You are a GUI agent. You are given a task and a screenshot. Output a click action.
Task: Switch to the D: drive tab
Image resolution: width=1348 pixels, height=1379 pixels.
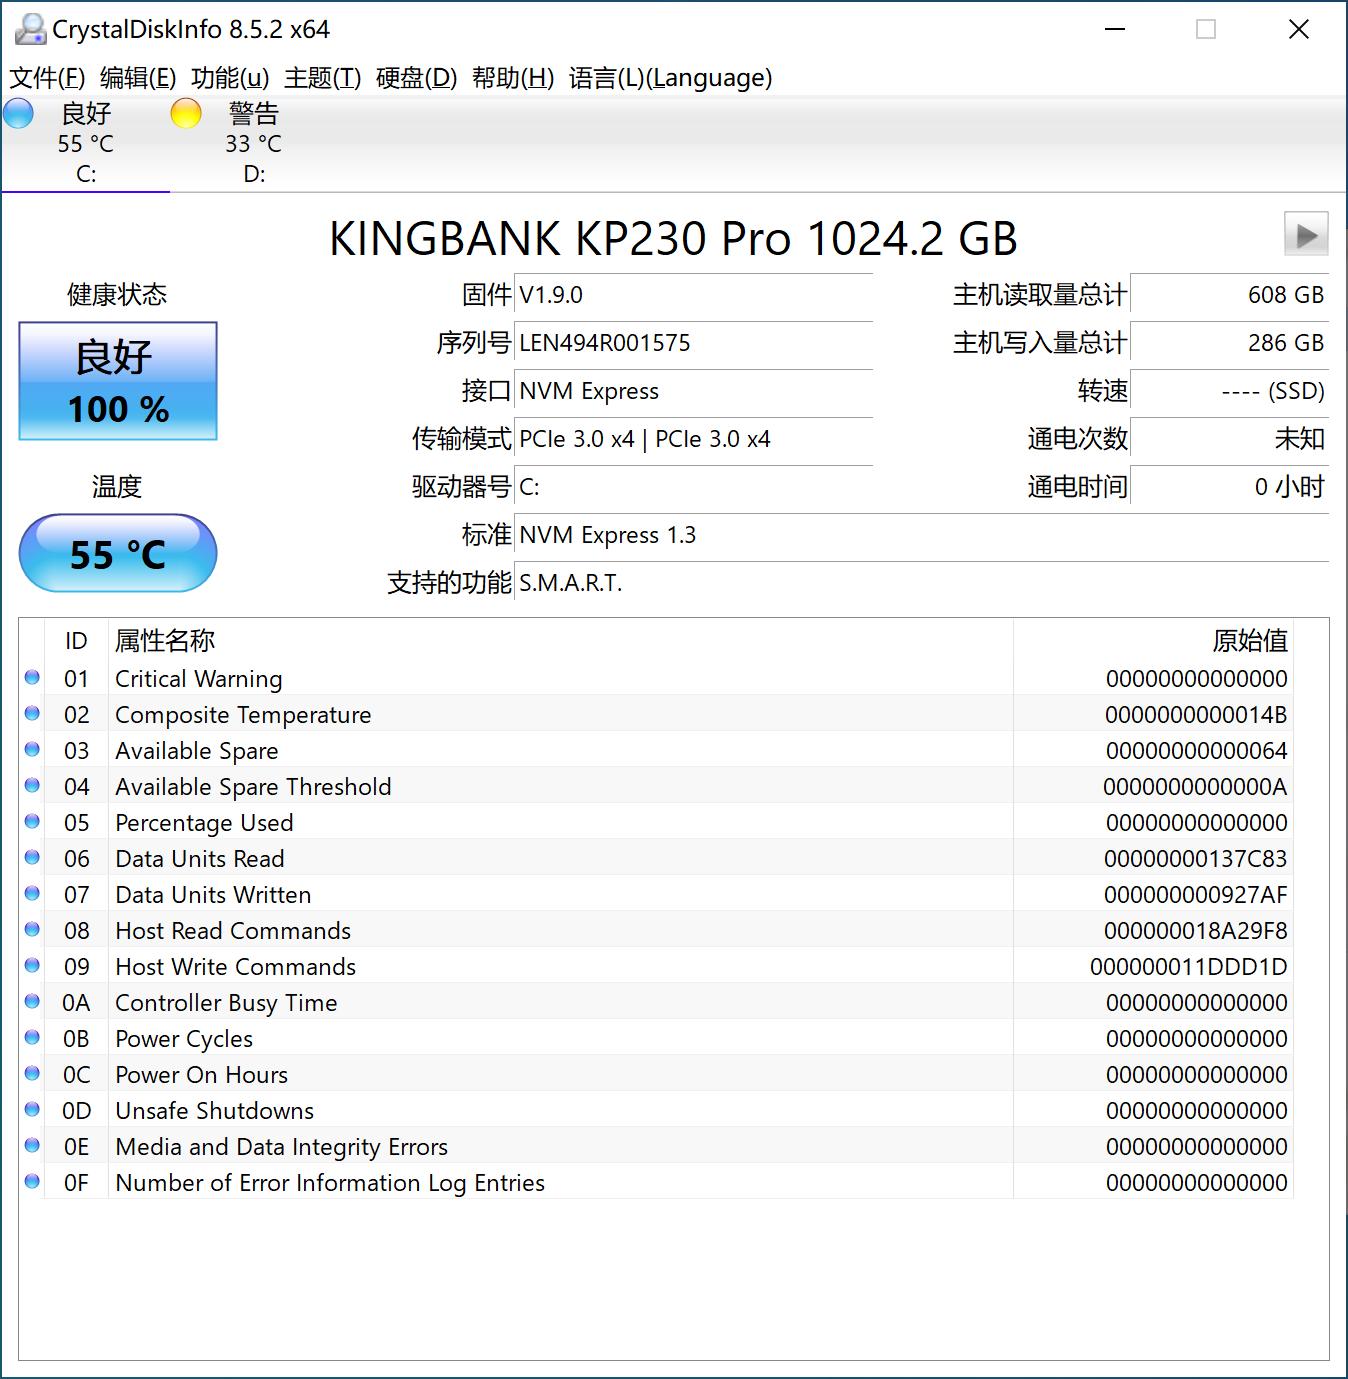coord(255,173)
